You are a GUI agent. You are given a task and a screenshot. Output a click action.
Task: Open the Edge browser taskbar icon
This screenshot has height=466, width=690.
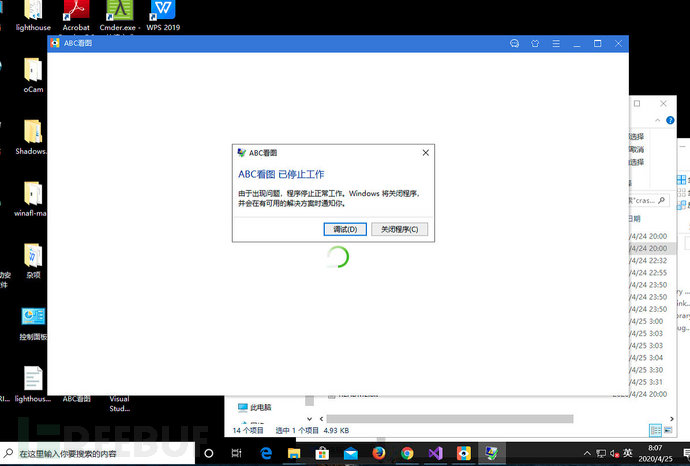pos(268,453)
